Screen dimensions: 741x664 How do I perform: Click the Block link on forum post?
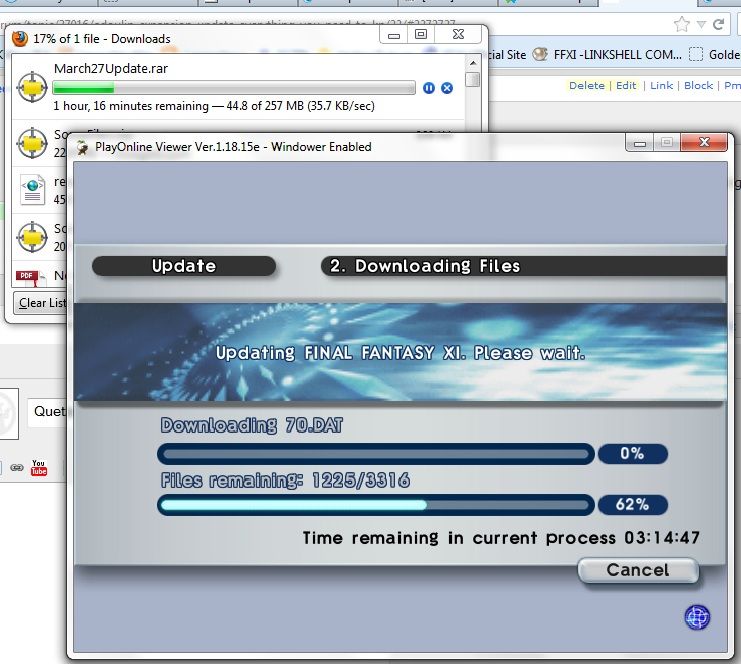pyautogui.click(x=698, y=86)
